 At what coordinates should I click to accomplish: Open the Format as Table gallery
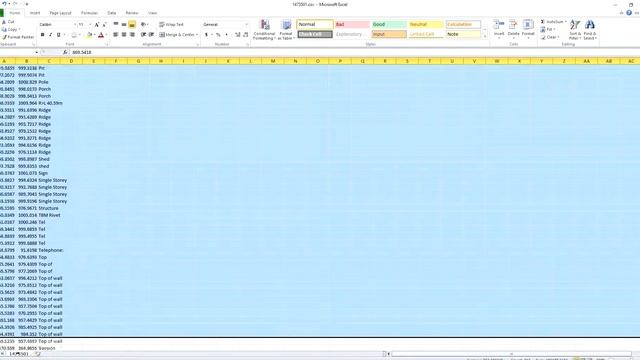click(286, 30)
